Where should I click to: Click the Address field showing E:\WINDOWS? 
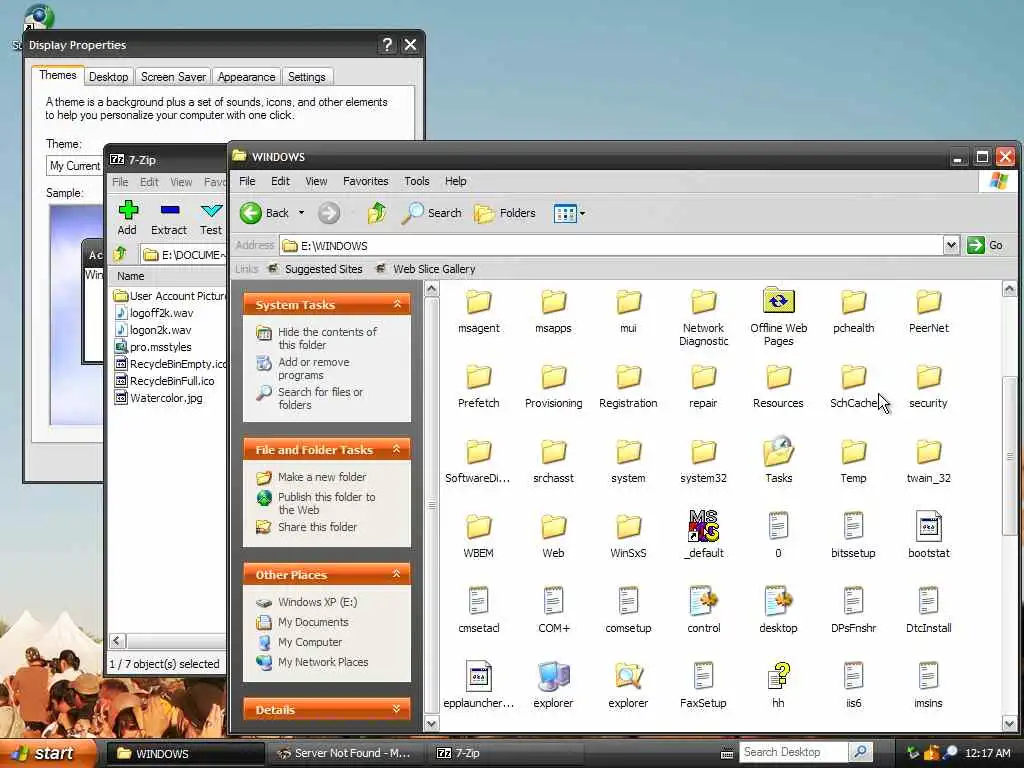point(612,246)
